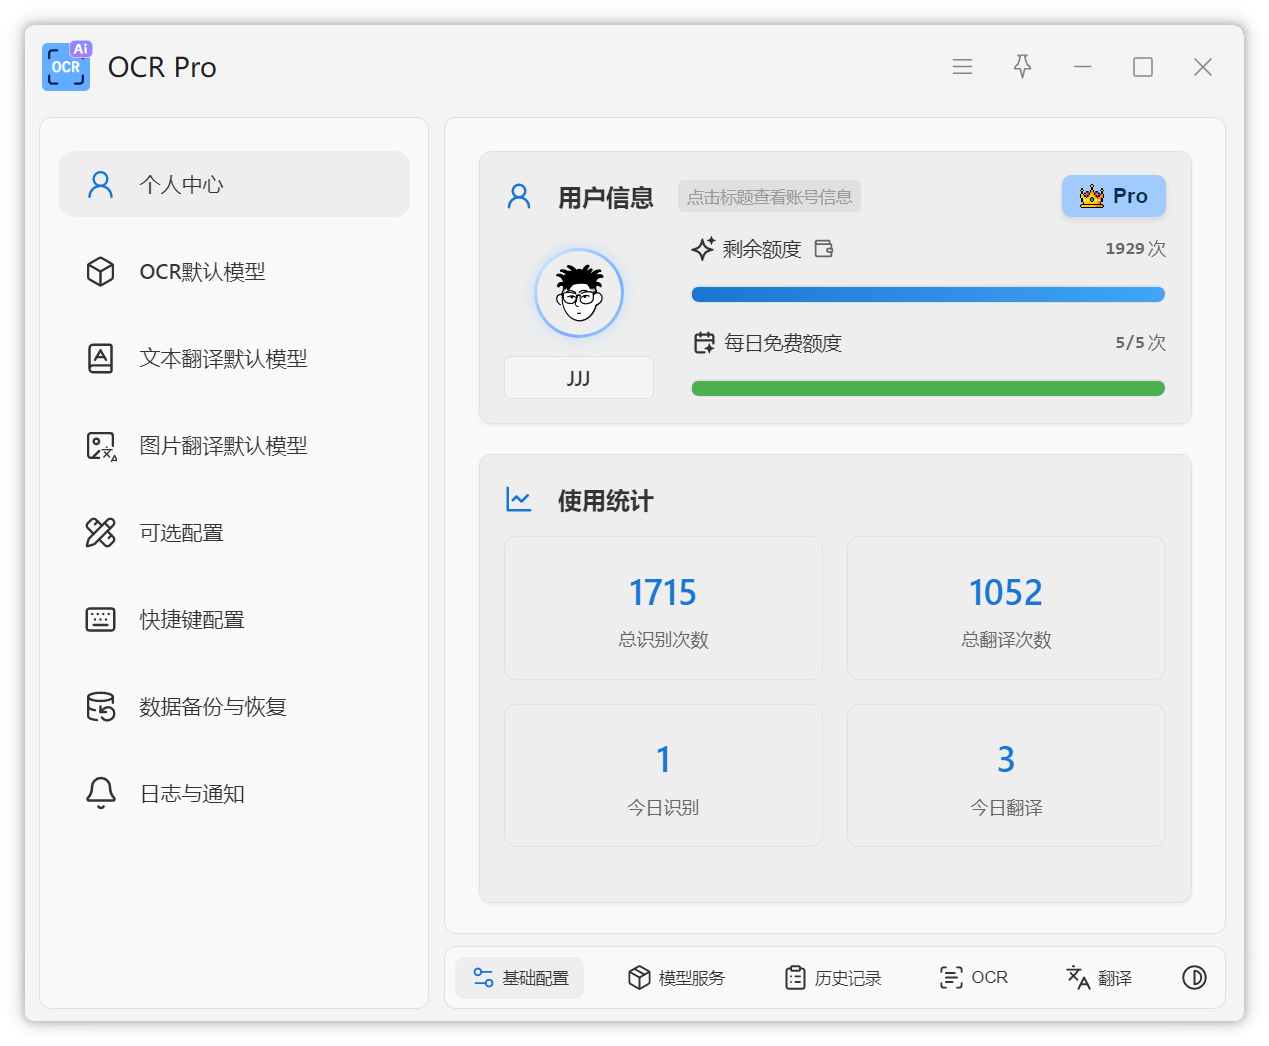Switch to the 历史记录 tab
Viewport: 1269px width, 1046px height.
pyautogui.click(x=833, y=978)
